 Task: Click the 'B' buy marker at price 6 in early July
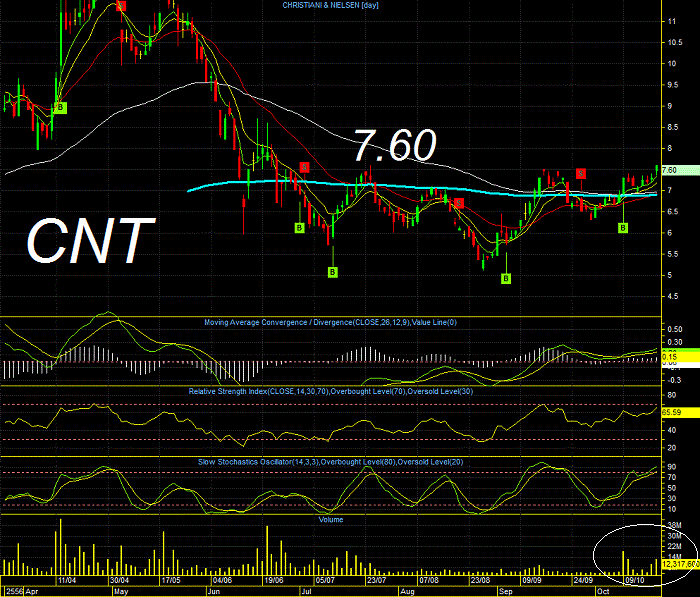click(x=299, y=228)
